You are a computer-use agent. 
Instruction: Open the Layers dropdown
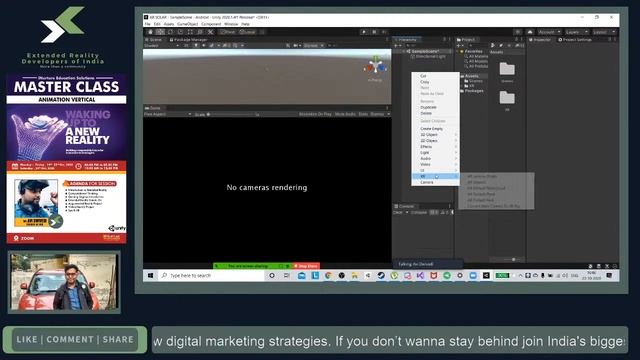tap(576, 32)
